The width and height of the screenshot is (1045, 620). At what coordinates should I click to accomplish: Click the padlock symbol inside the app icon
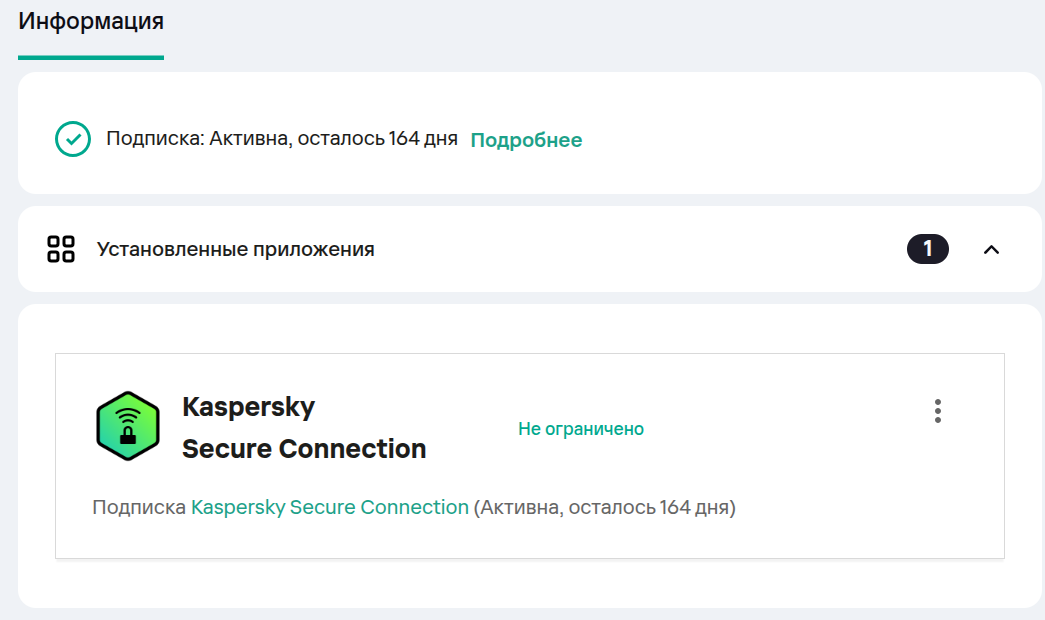point(127,435)
